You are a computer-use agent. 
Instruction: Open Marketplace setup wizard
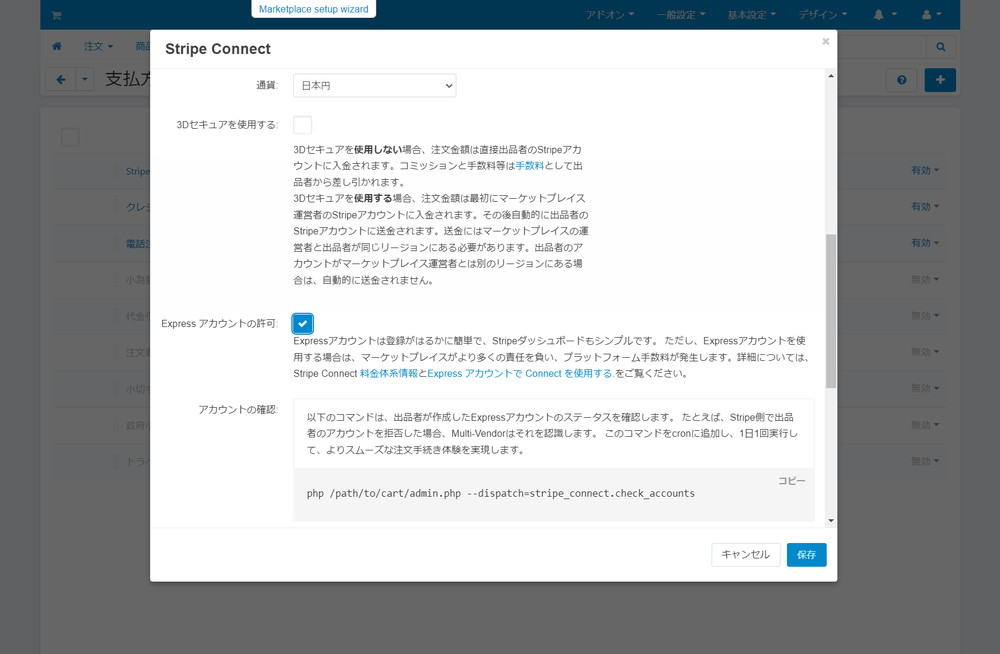pos(314,9)
